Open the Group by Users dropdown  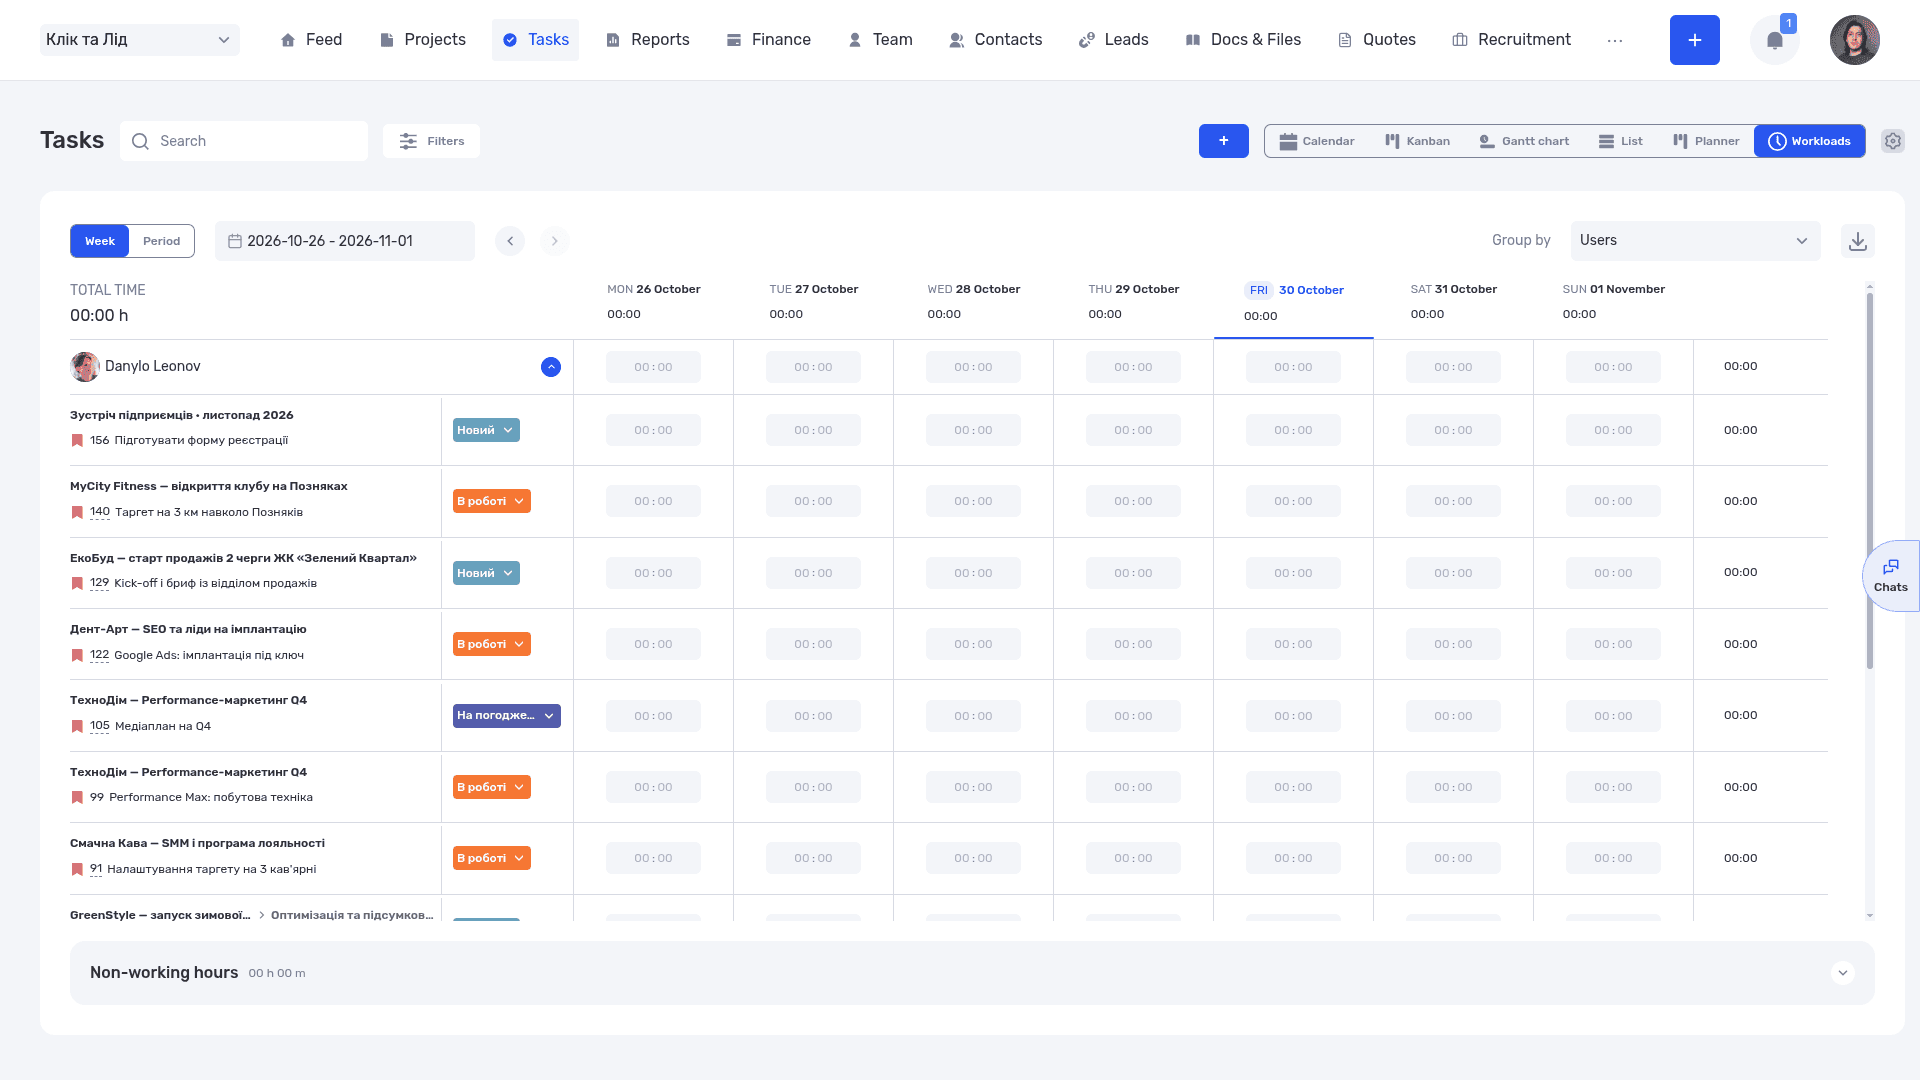[x=1695, y=241]
